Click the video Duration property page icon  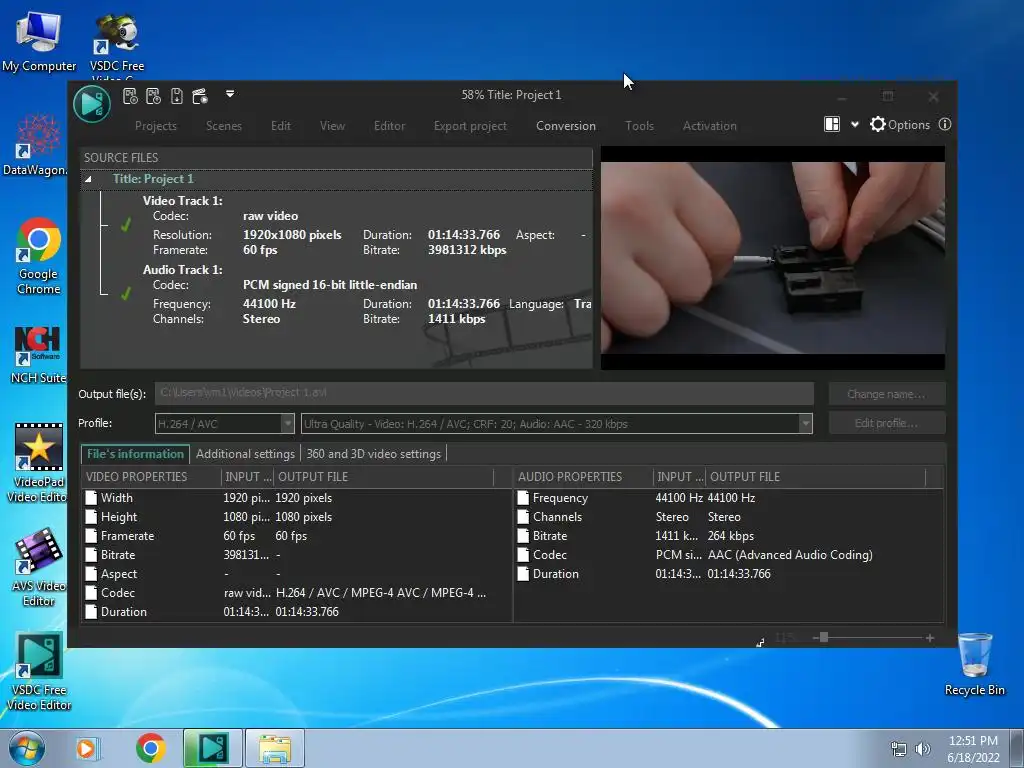[x=91, y=611]
